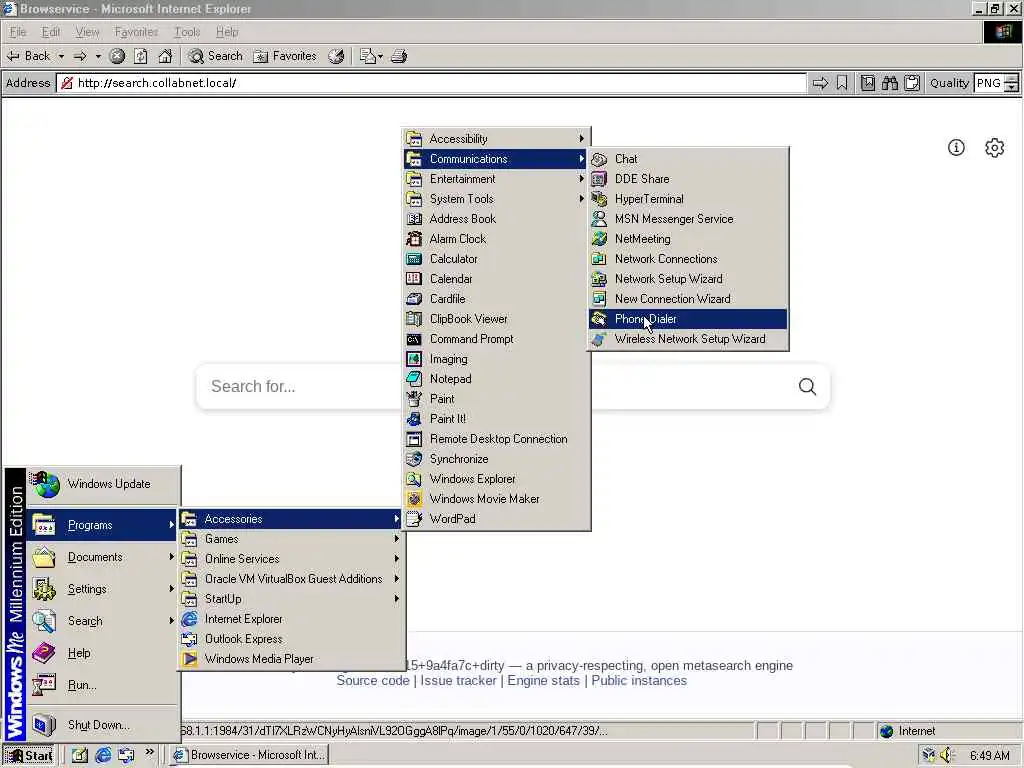
Task: Open Phone Dialer from Communications menu
Action: pyautogui.click(x=688, y=319)
